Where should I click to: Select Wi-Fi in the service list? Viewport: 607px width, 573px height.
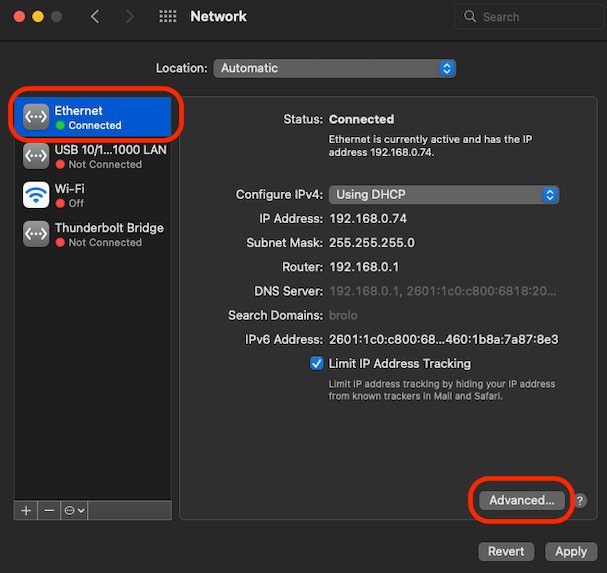[93, 195]
